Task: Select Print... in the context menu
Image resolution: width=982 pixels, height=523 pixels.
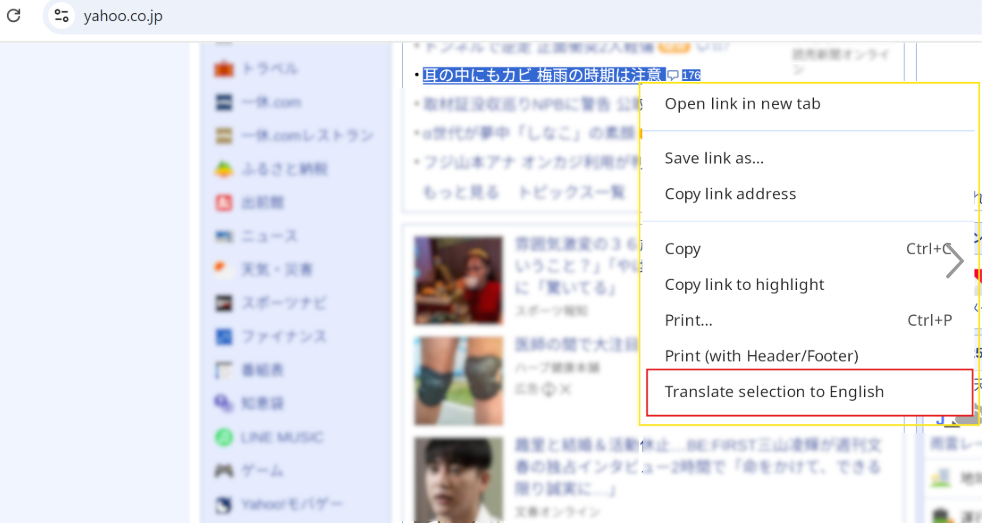Action: [x=688, y=321]
